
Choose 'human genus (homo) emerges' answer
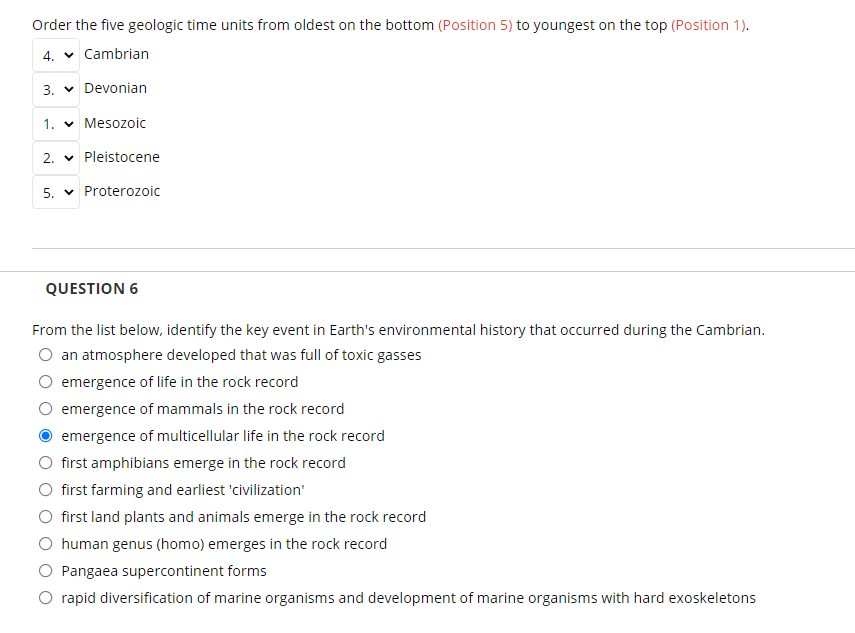tap(46, 543)
